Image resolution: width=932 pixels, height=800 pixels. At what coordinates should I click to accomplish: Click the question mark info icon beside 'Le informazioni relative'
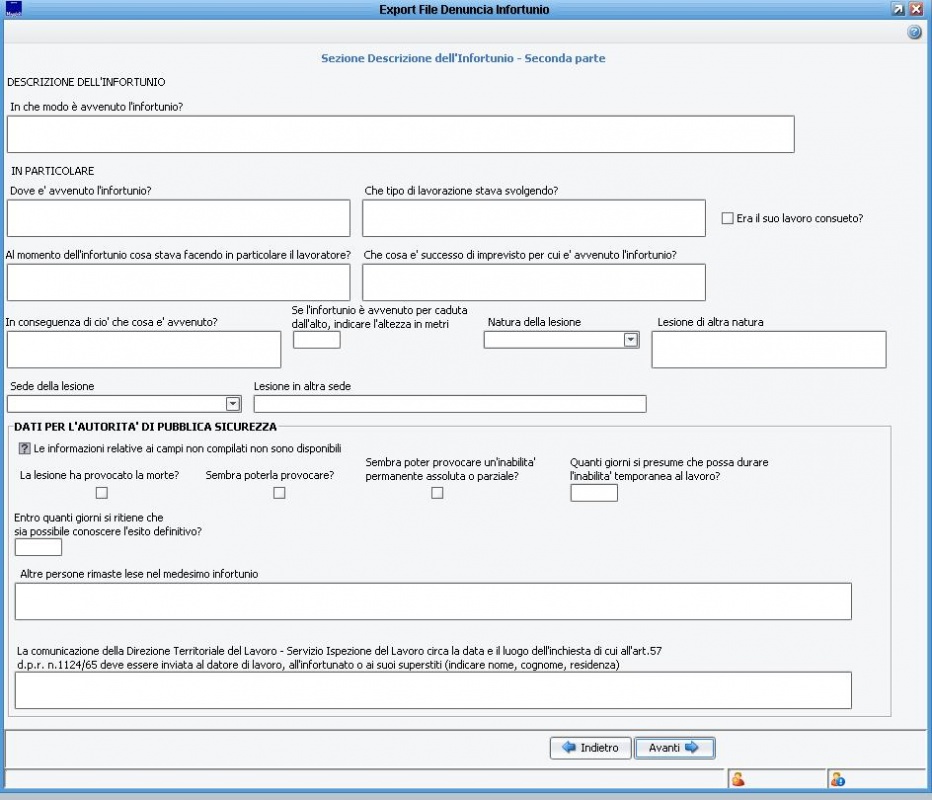click(24, 448)
